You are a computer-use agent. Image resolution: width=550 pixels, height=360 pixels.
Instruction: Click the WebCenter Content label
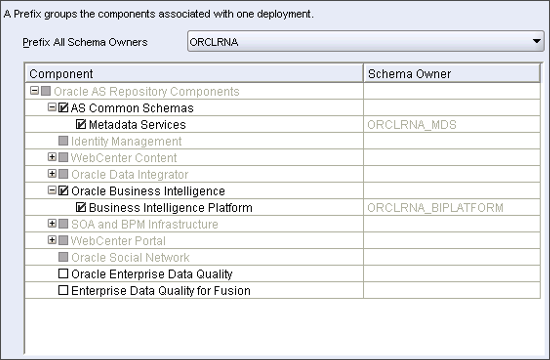click(124, 158)
